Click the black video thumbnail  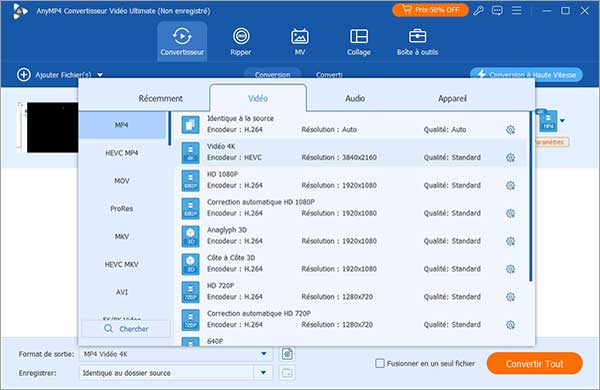(x=52, y=127)
